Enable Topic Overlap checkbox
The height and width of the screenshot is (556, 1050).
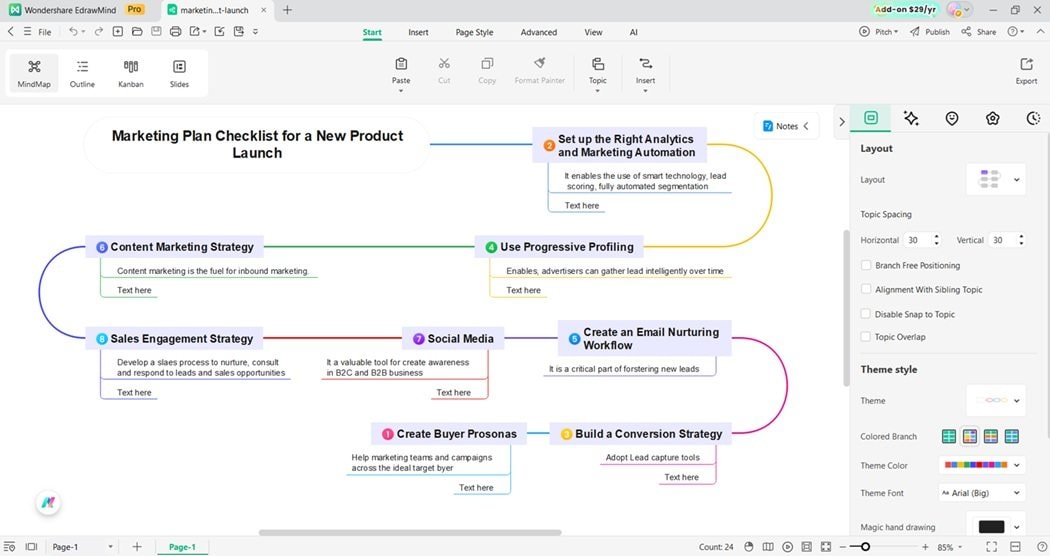point(866,336)
